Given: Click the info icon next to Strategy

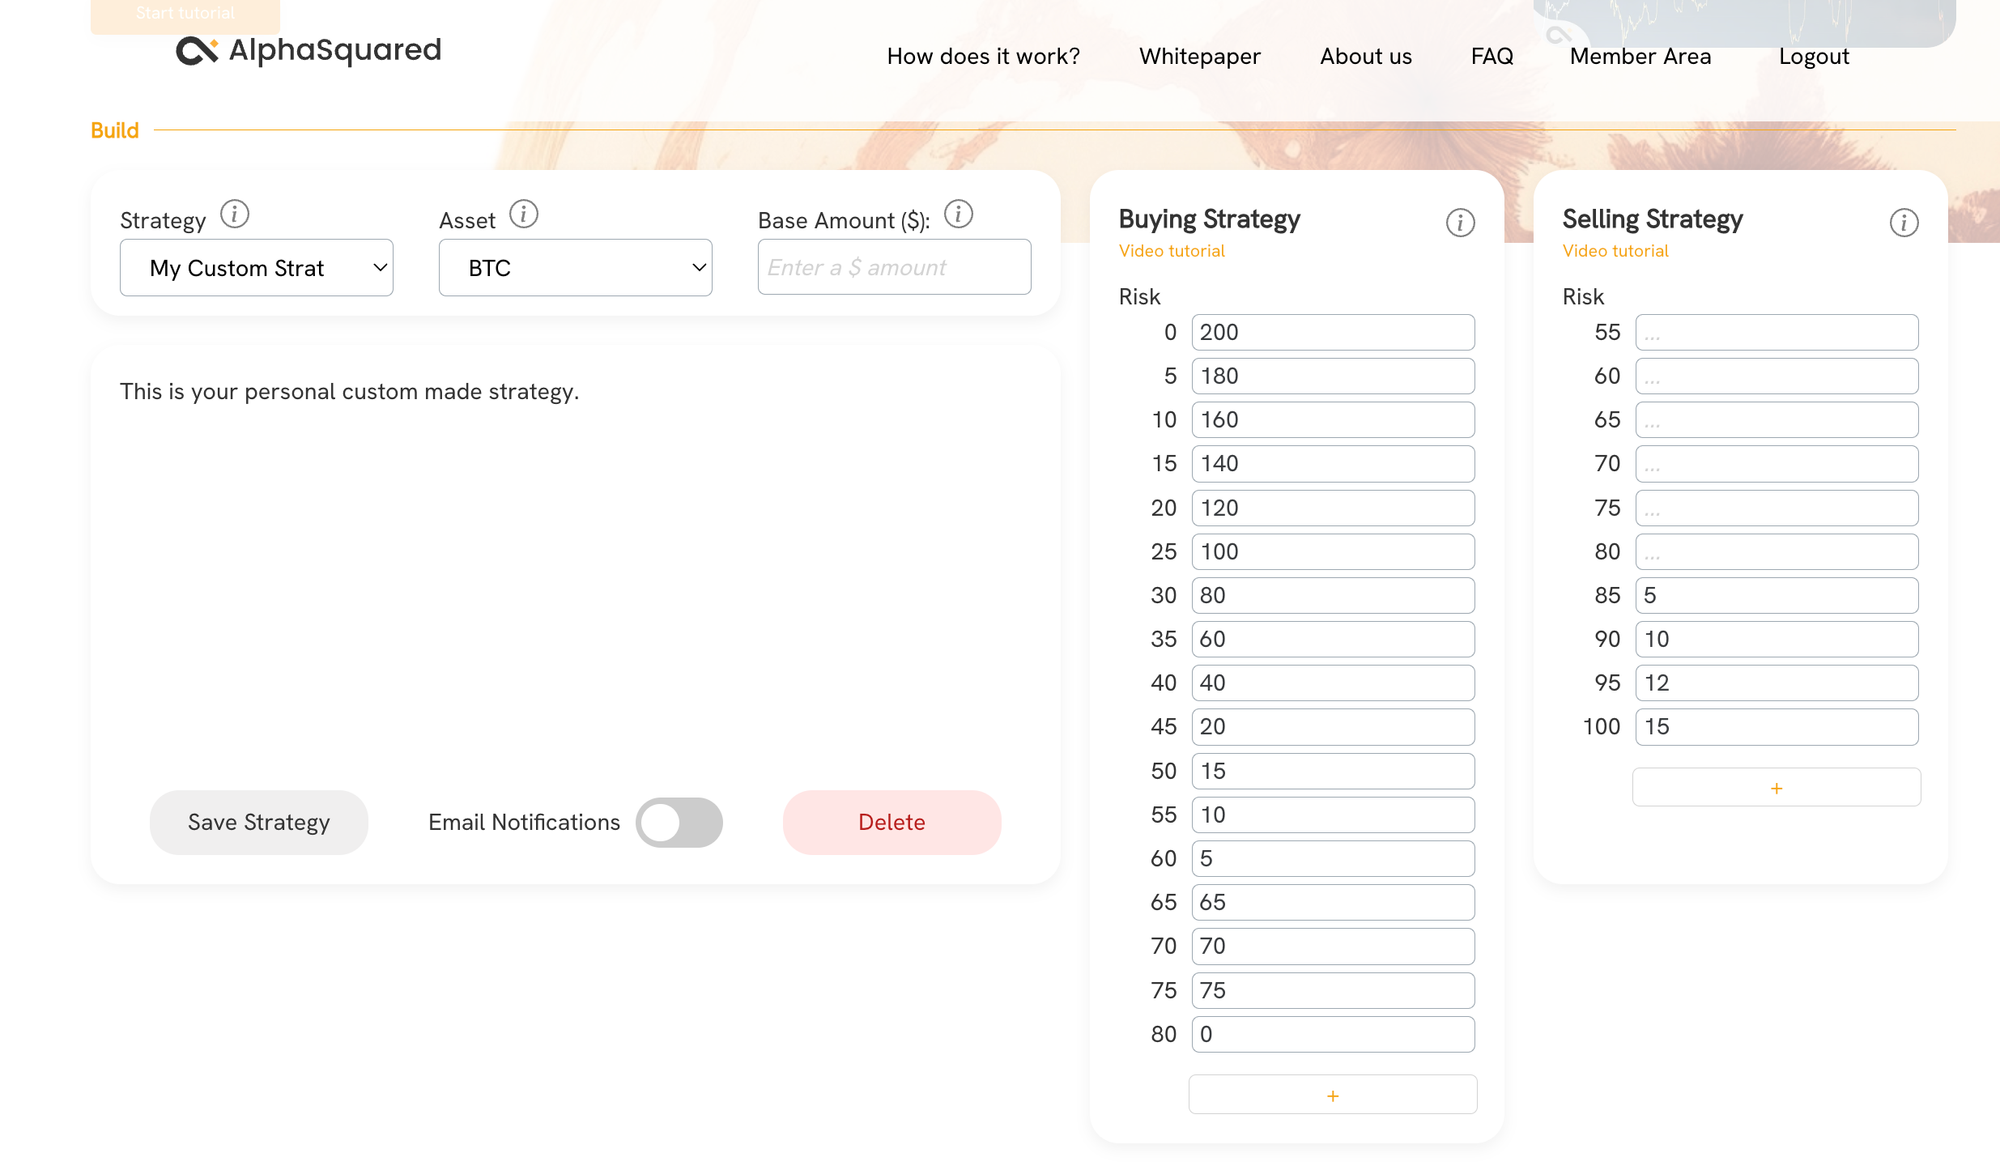Looking at the screenshot, I should click(234, 214).
